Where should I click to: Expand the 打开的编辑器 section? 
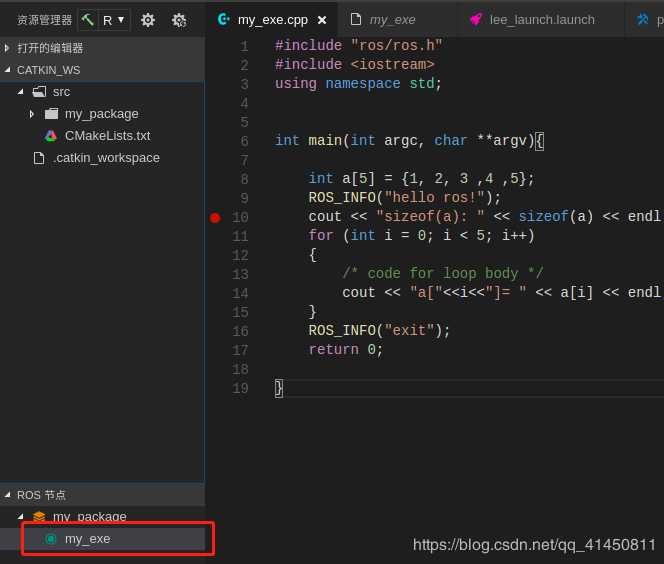coord(103,48)
